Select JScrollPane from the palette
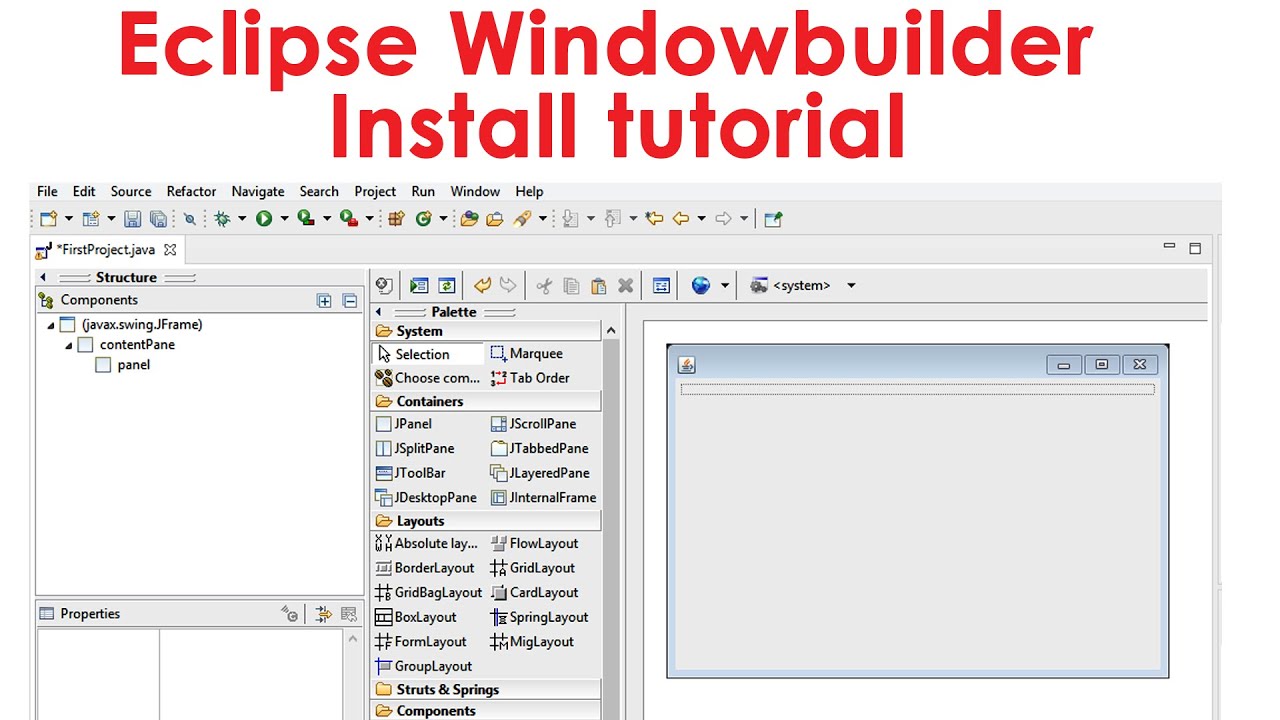This screenshot has height=720, width=1280. point(533,424)
